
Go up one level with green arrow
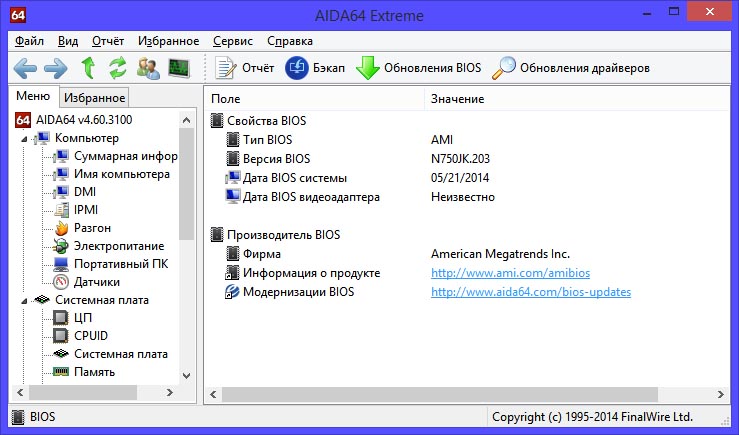88,68
